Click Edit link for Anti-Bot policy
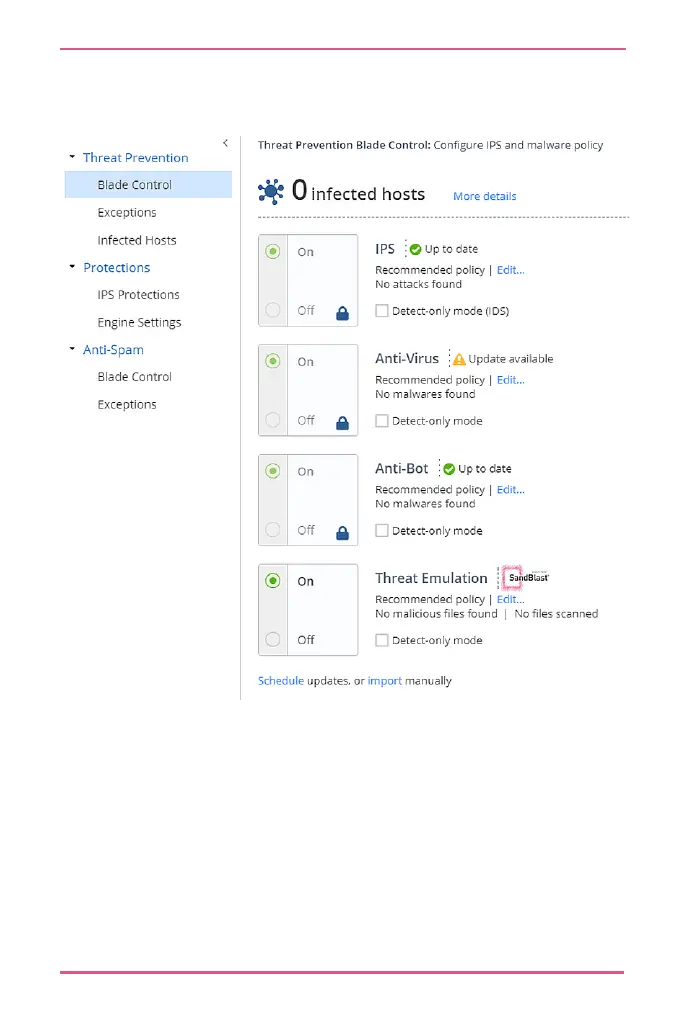 [511, 489]
